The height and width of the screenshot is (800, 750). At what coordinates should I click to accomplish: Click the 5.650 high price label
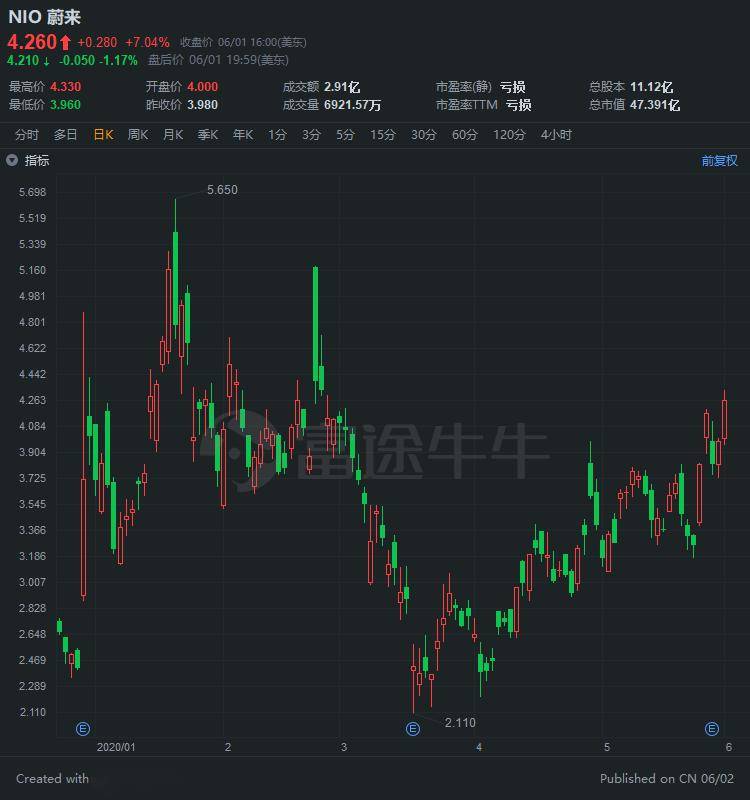[x=222, y=190]
